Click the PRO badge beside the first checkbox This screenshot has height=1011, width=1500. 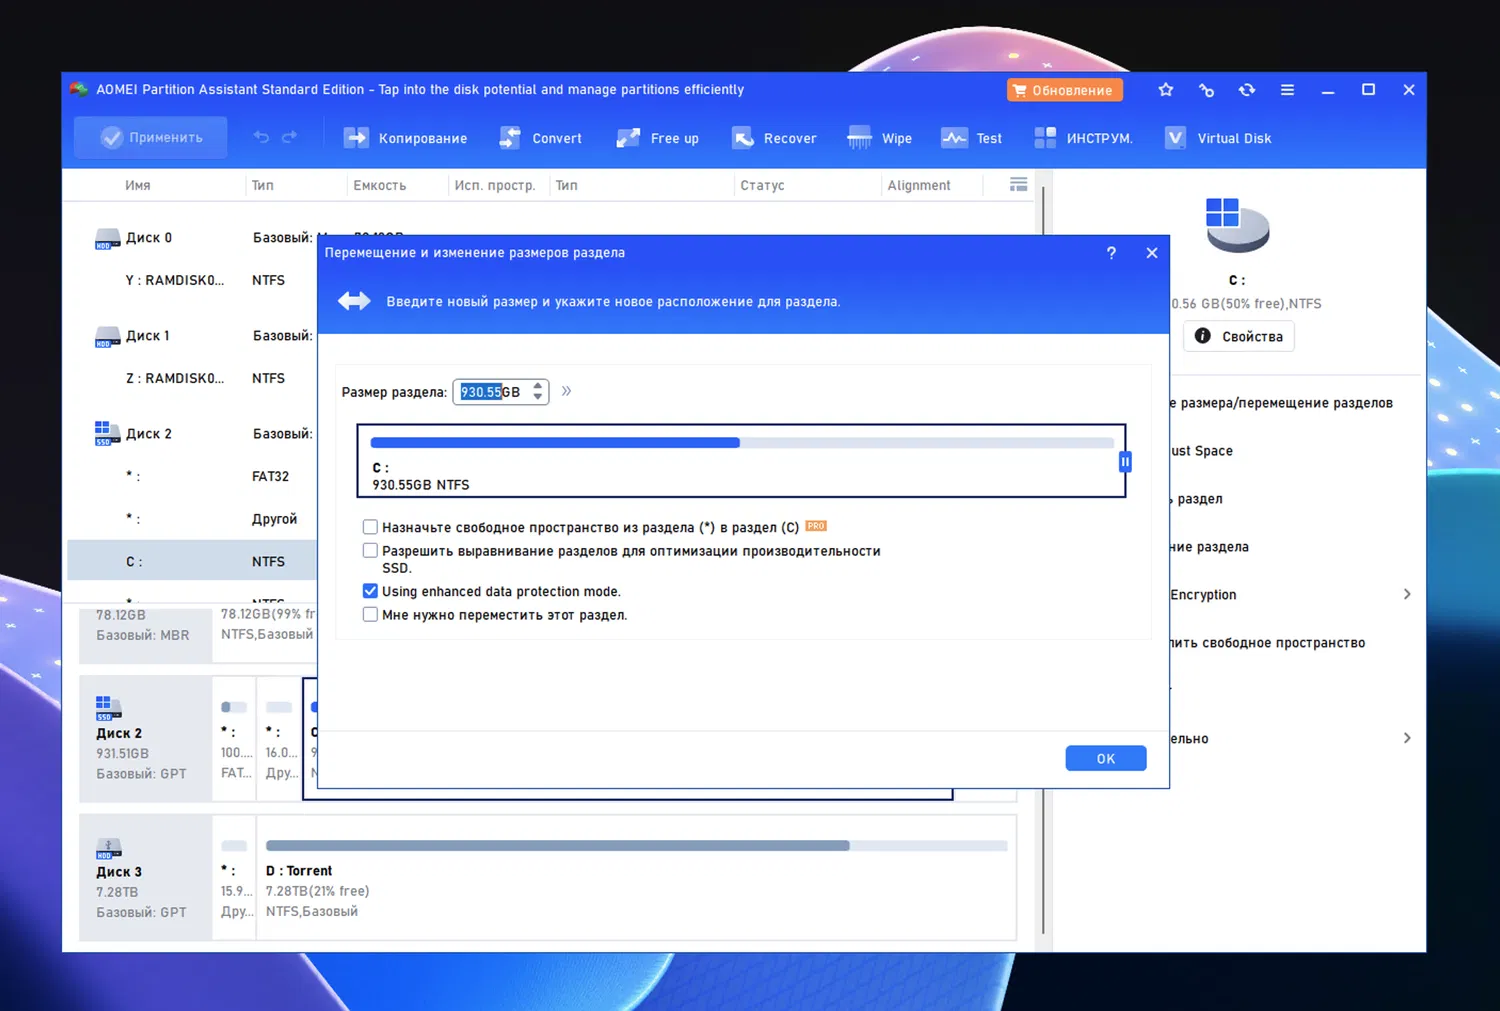[x=816, y=526]
